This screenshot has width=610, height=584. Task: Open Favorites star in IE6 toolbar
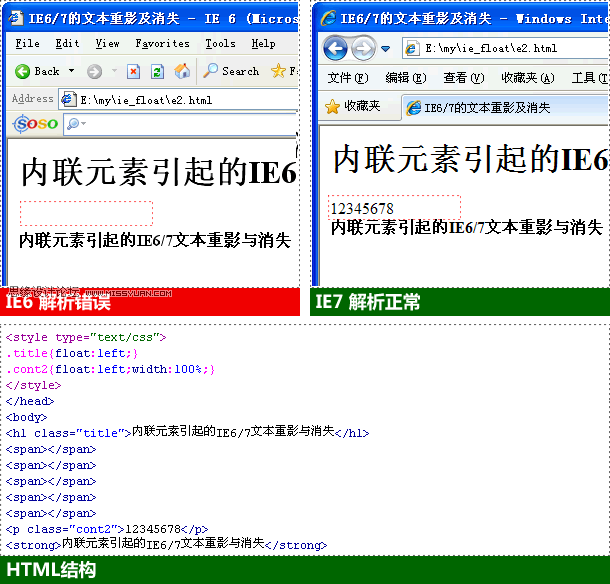pos(278,71)
